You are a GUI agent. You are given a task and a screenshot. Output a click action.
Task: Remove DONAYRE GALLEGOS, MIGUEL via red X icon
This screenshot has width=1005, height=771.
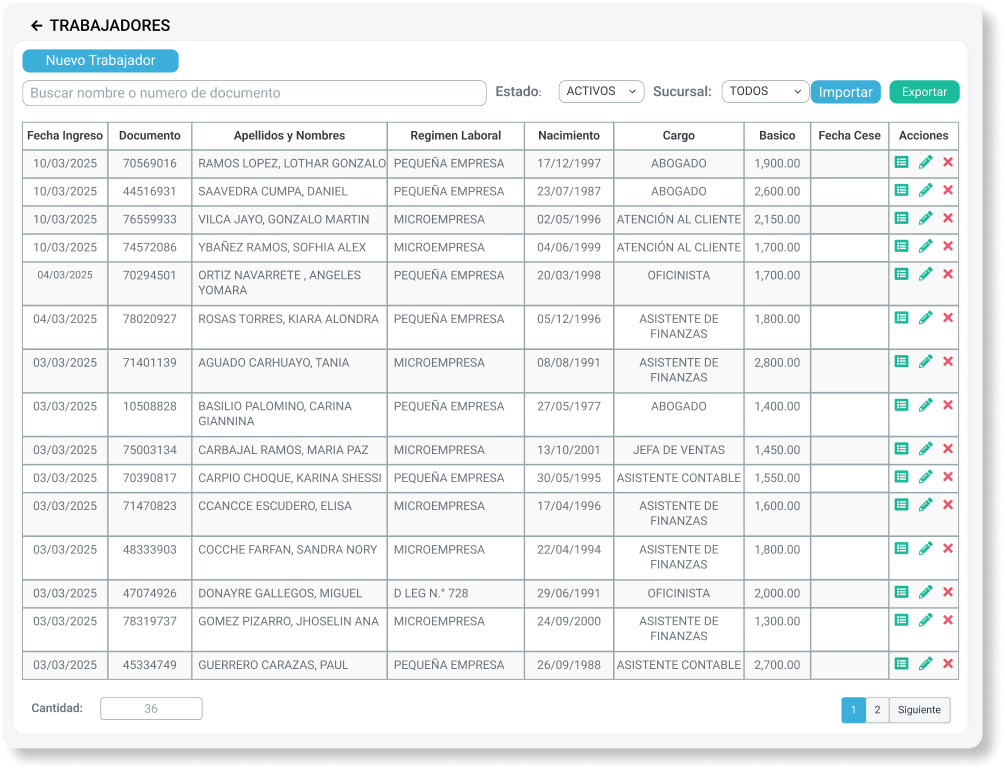click(947, 592)
